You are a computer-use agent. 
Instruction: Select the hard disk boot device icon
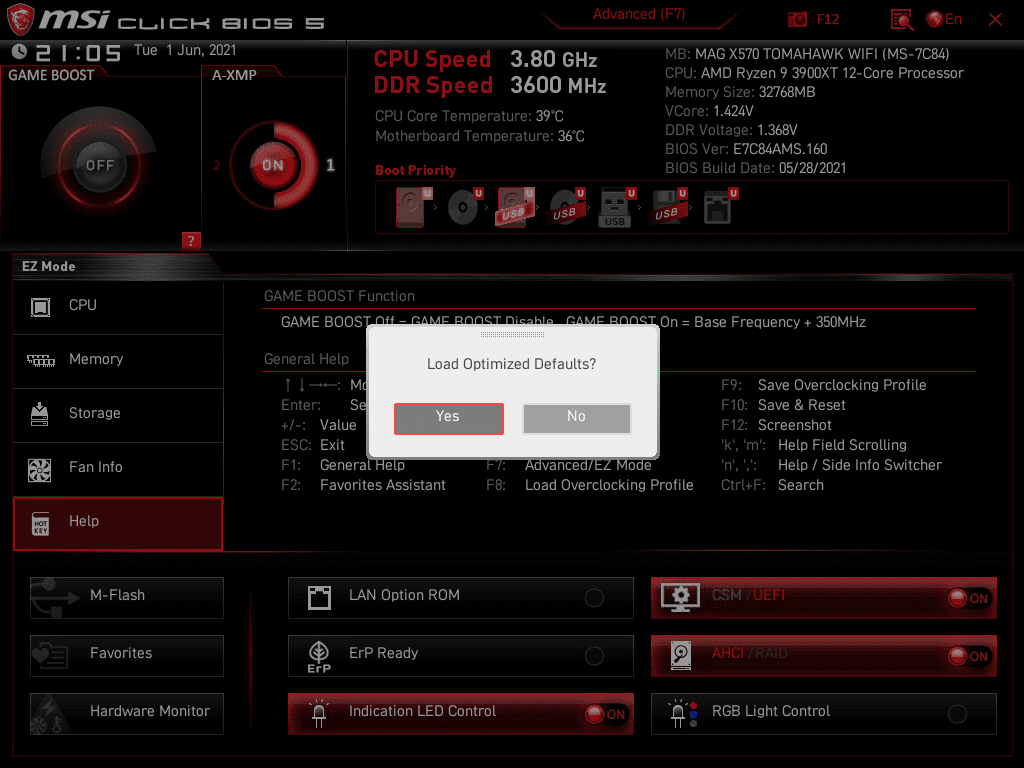(x=413, y=208)
